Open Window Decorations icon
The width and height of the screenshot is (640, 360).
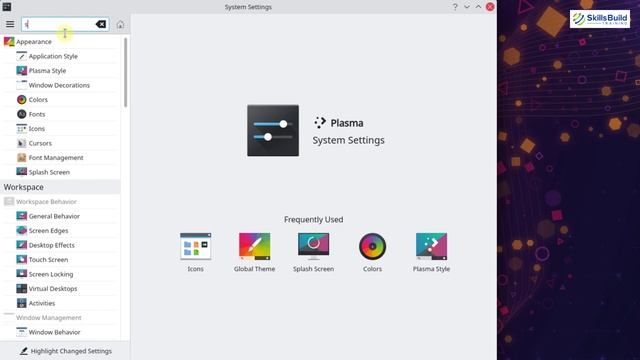coord(22,85)
